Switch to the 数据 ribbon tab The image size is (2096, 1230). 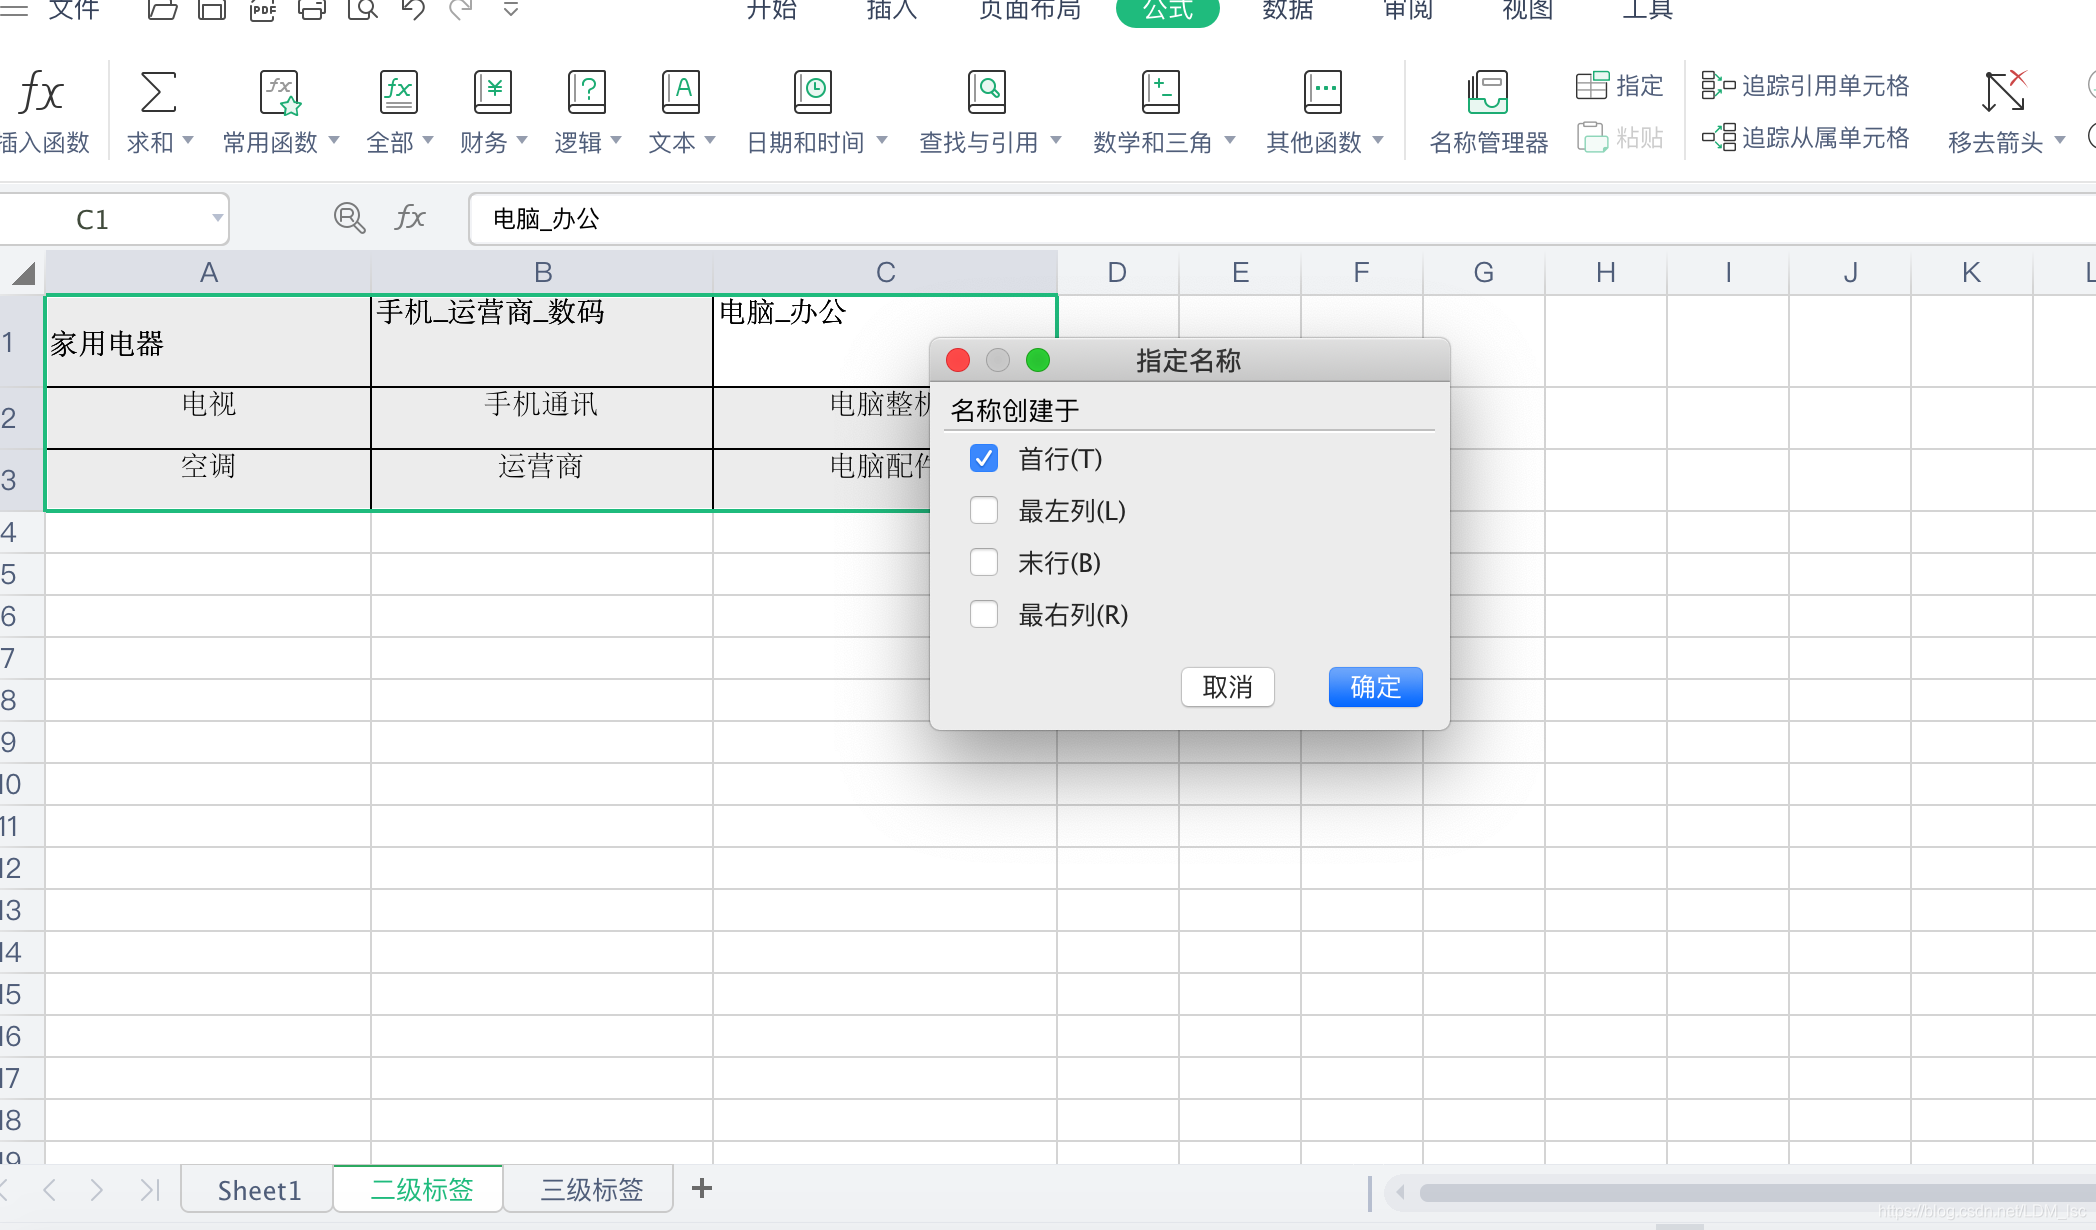[1287, 10]
